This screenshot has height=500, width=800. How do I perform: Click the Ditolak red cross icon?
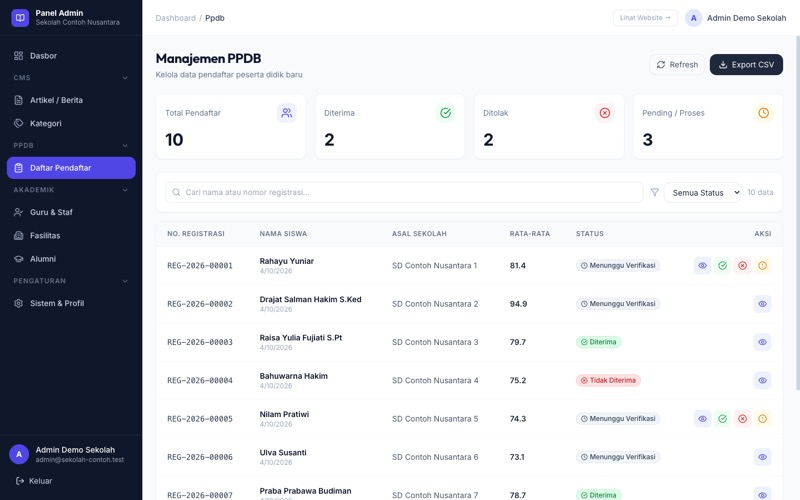click(605, 113)
